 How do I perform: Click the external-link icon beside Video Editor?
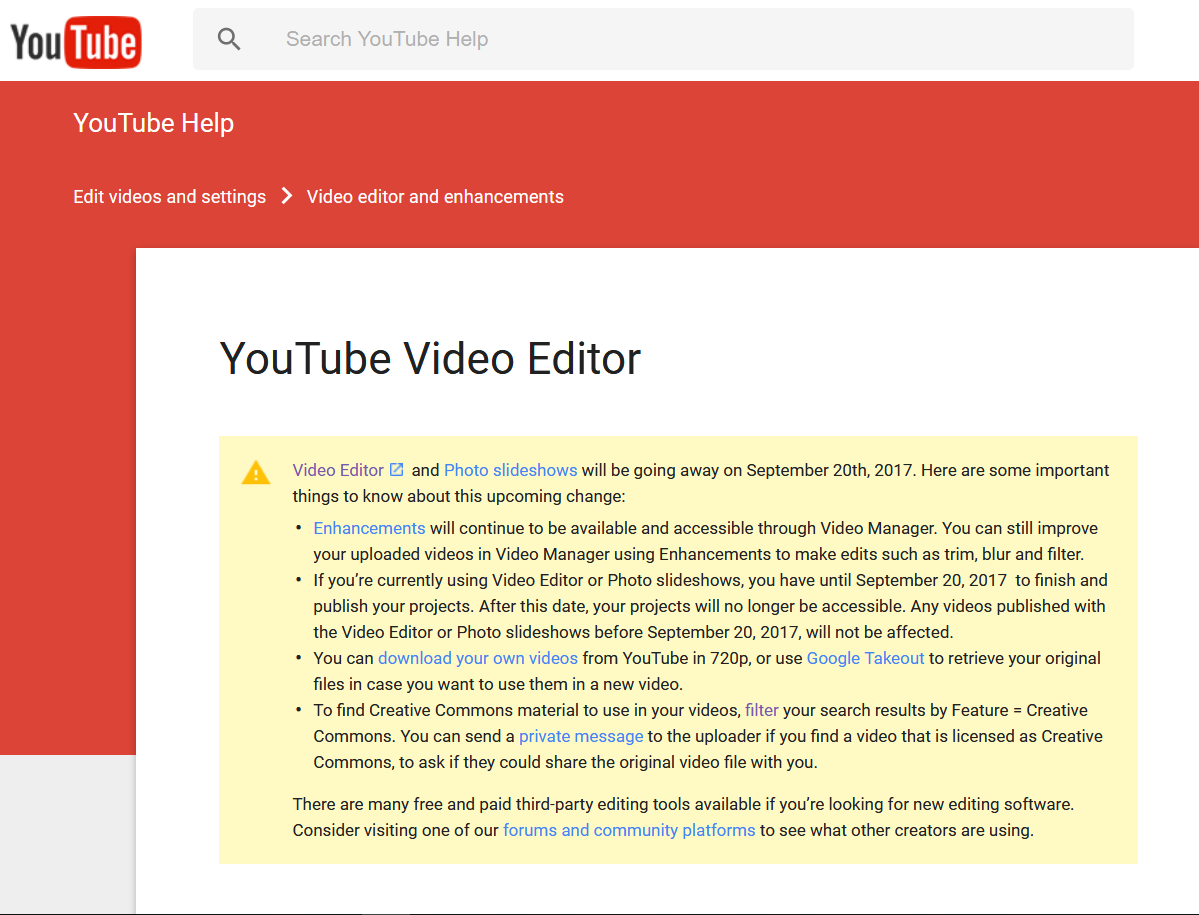(397, 469)
